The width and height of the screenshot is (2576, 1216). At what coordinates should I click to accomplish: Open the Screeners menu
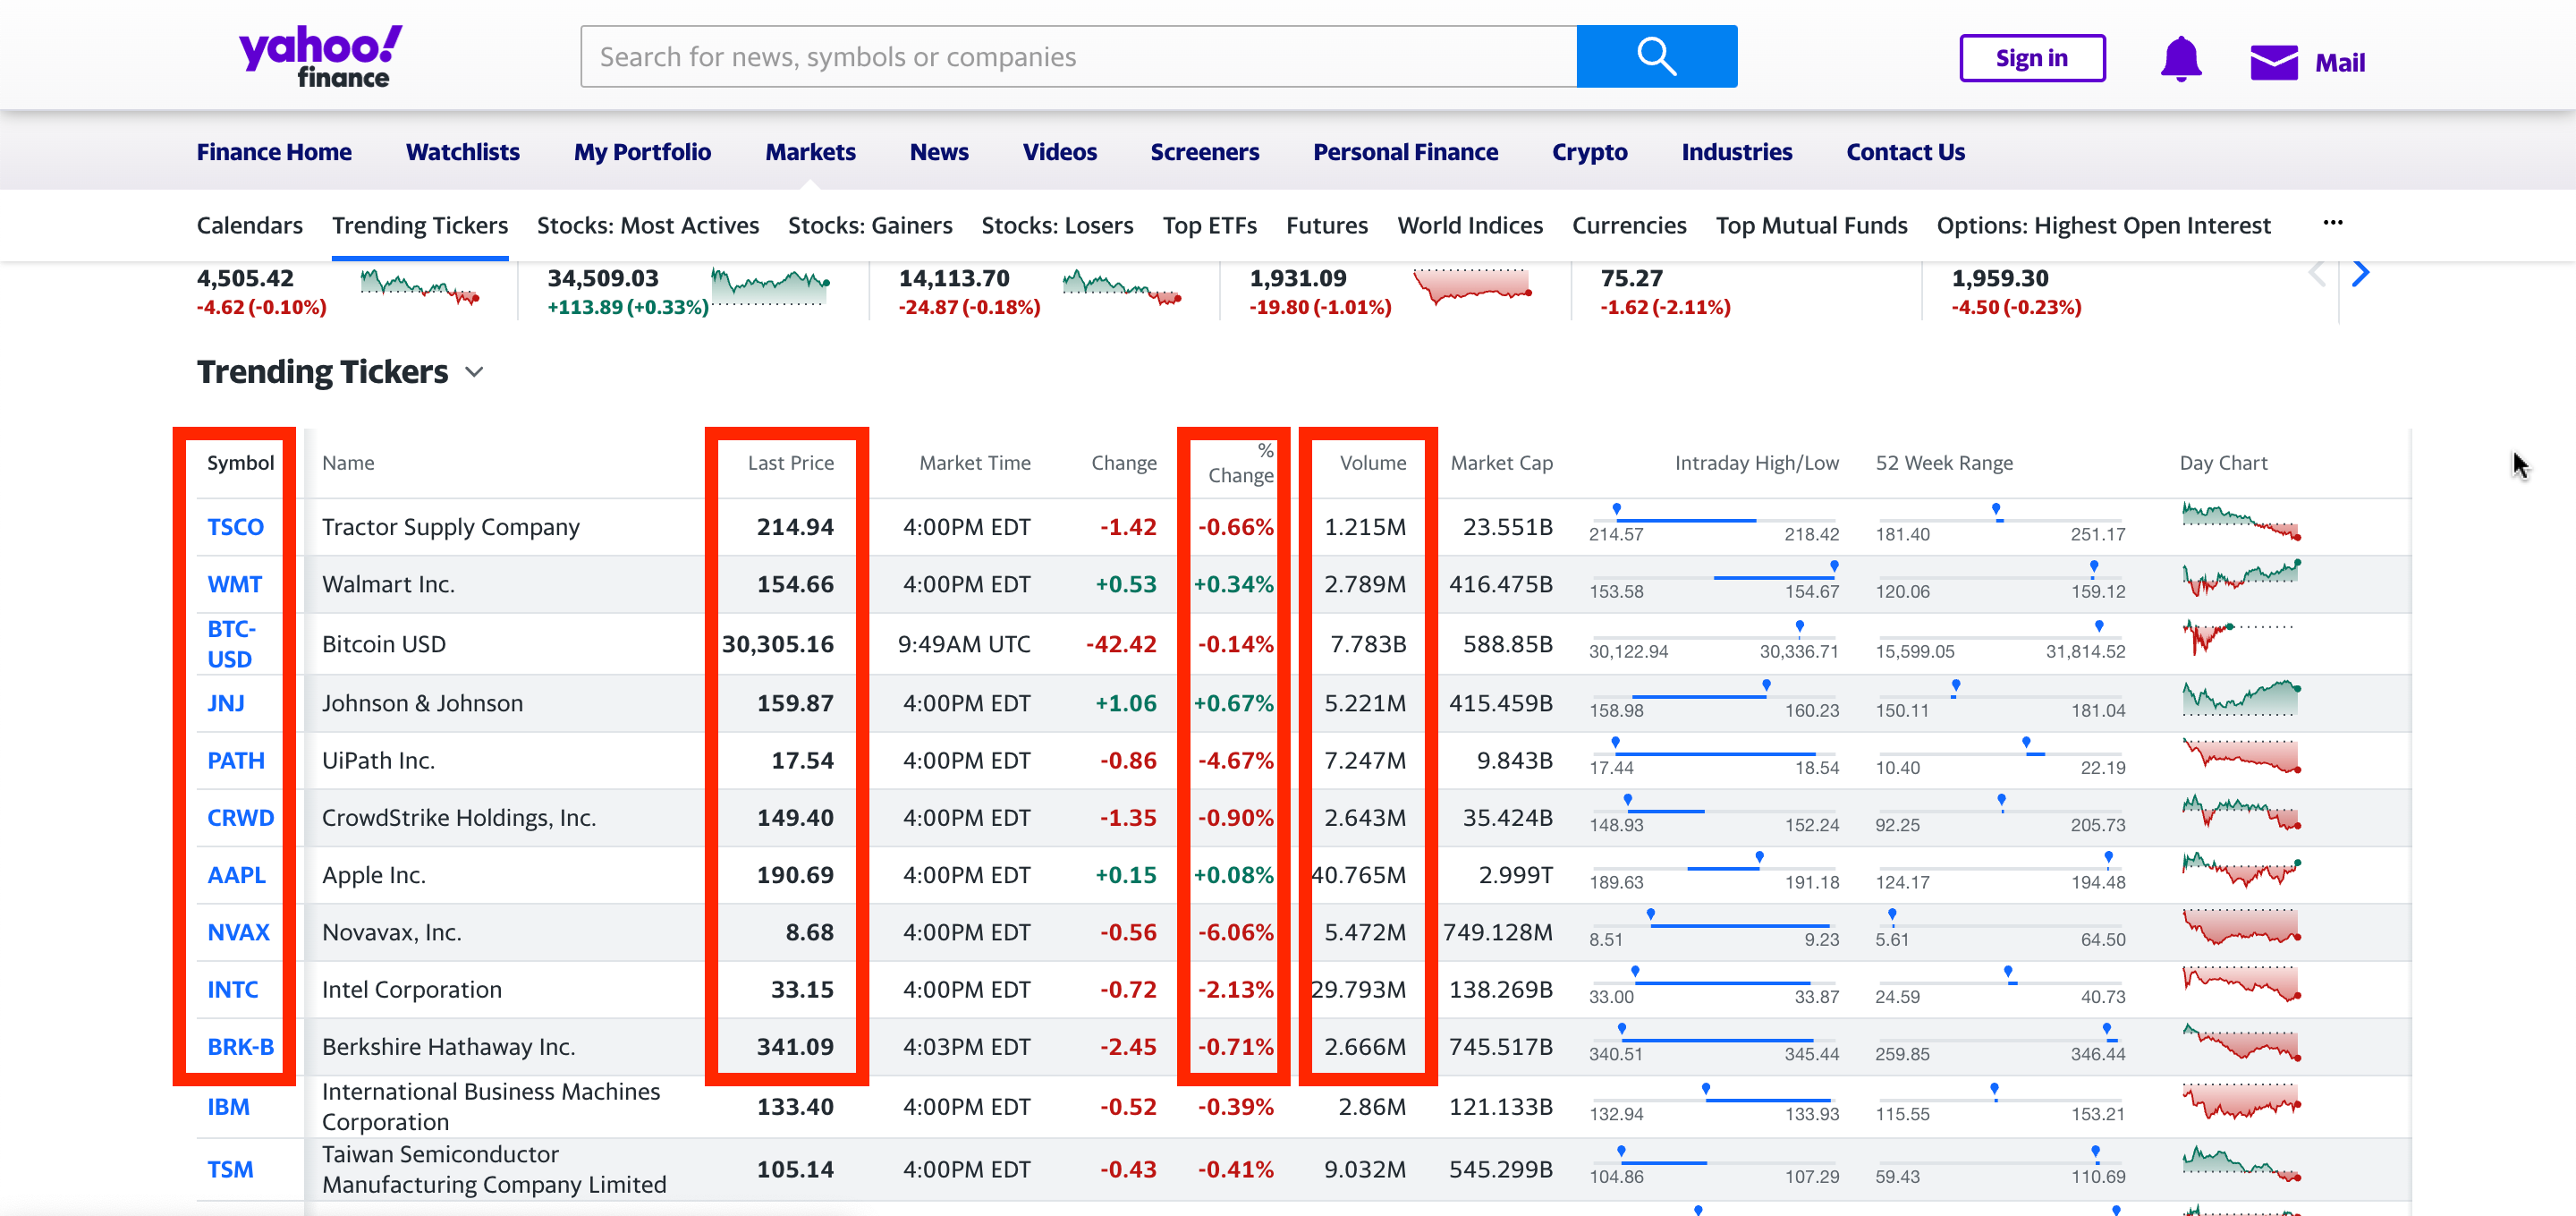(1204, 152)
